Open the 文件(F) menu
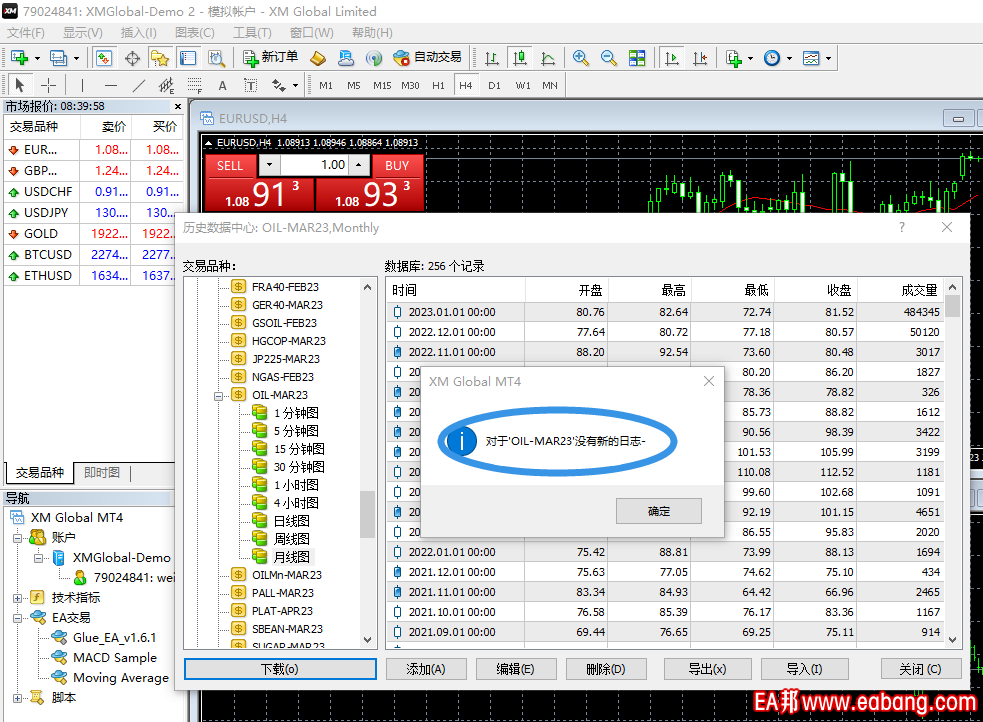The height and width of the screenshot is (722, 983). (x=26, y=33)
